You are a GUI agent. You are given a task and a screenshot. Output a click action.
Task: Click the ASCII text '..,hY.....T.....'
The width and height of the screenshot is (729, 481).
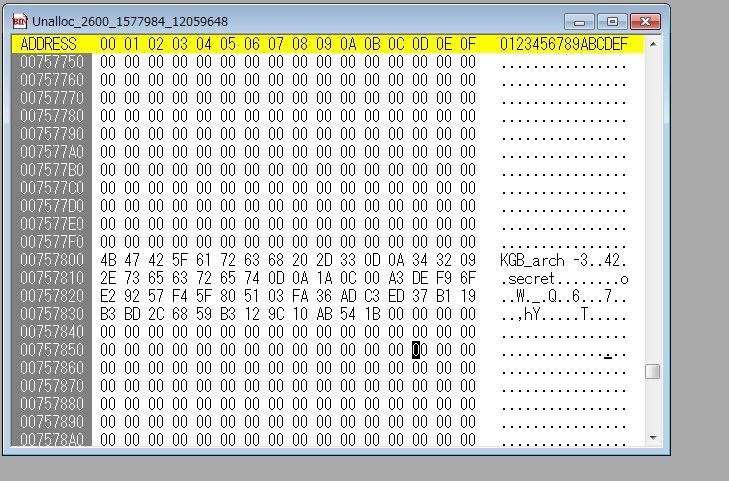tap(564, 315)
